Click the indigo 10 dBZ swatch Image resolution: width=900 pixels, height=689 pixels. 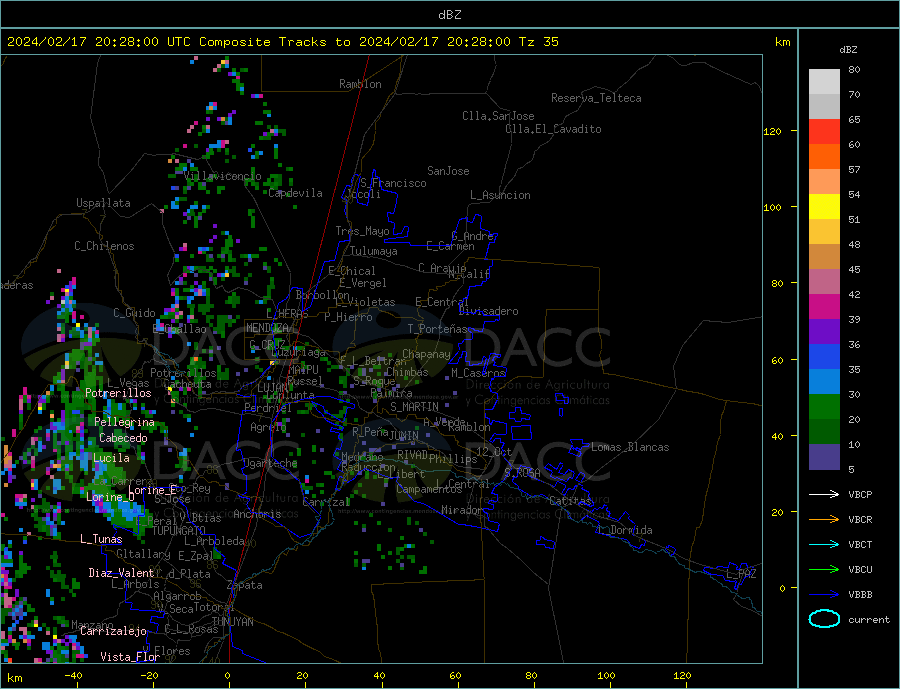click(x=824, y=456)
